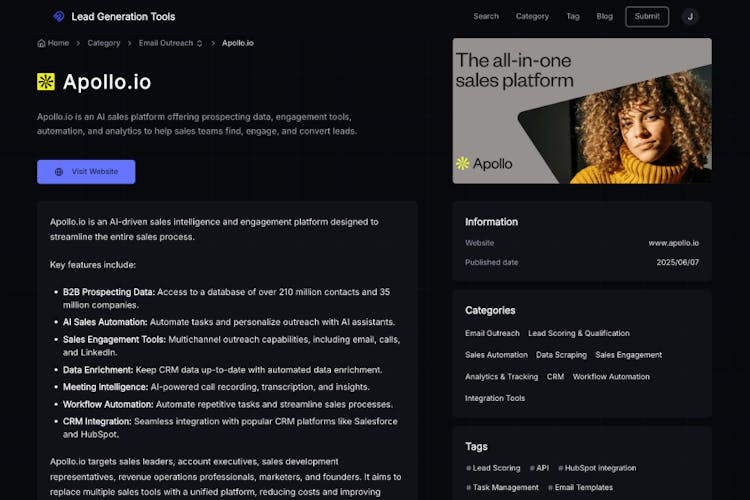
Task: Open the Data Scraping category
Action: (561, 355)
